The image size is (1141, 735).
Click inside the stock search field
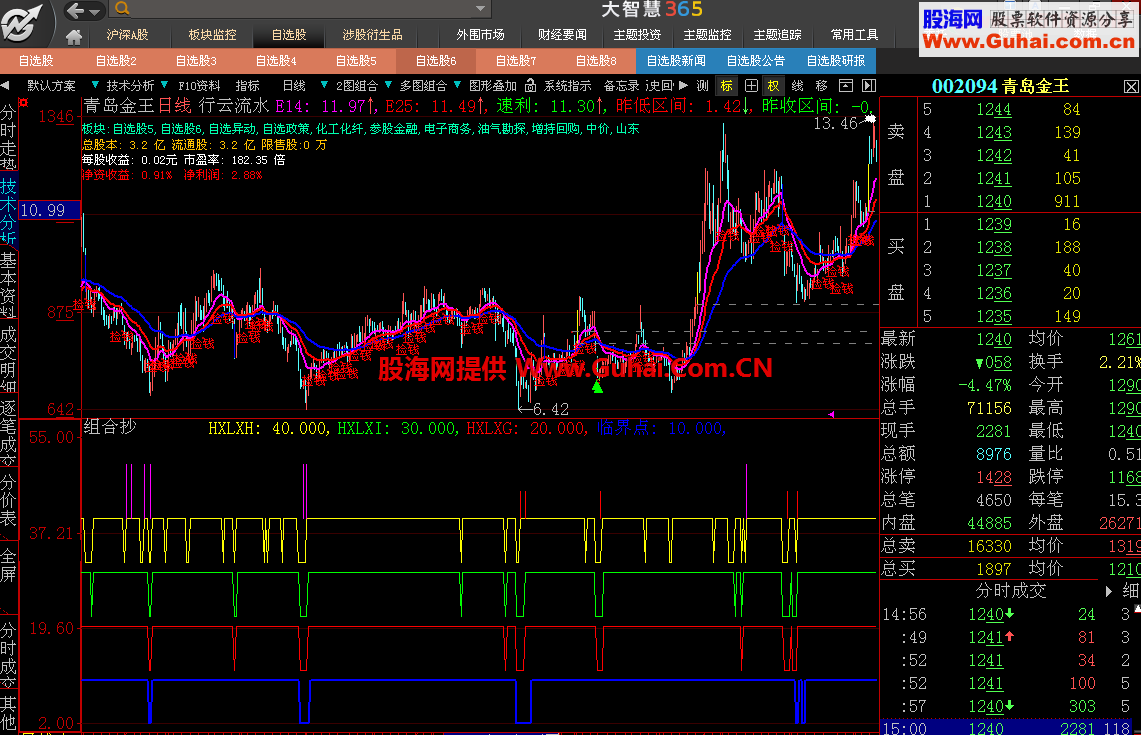click(x=300, y=9)
